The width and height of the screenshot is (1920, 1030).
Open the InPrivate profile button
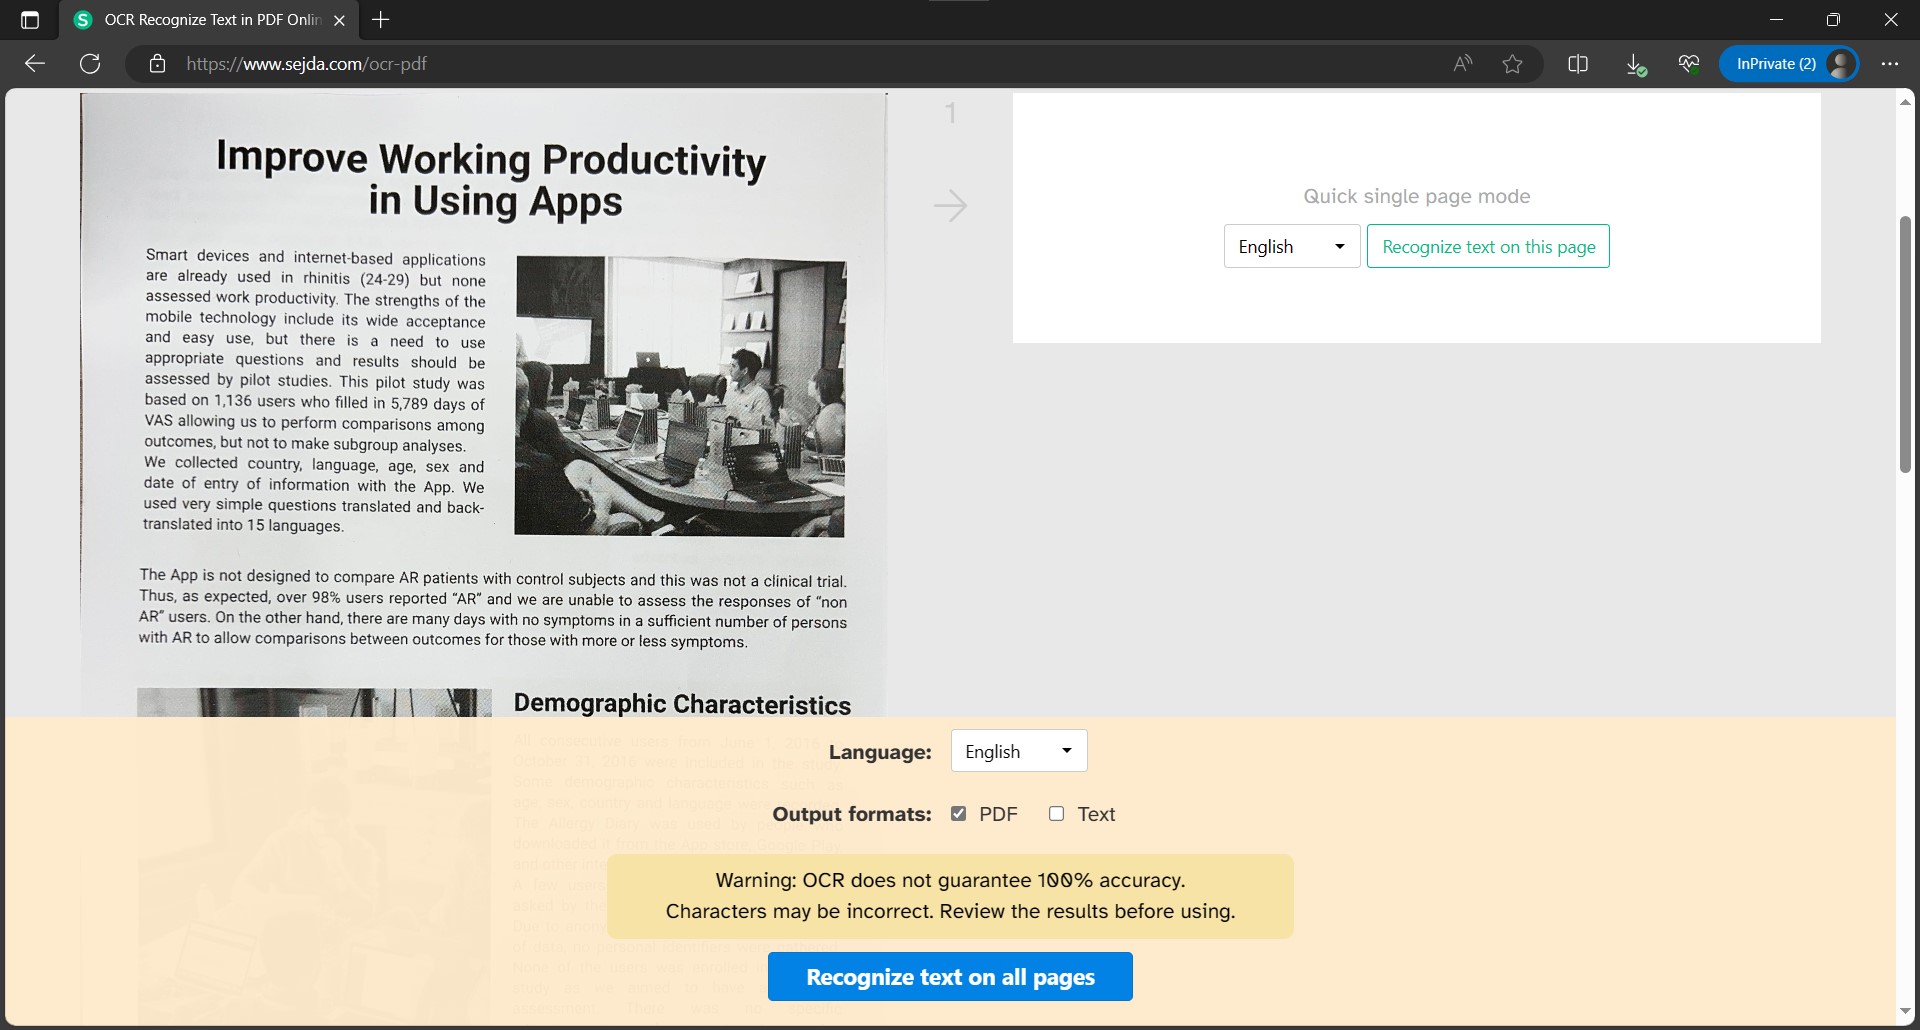point(1788,64)
